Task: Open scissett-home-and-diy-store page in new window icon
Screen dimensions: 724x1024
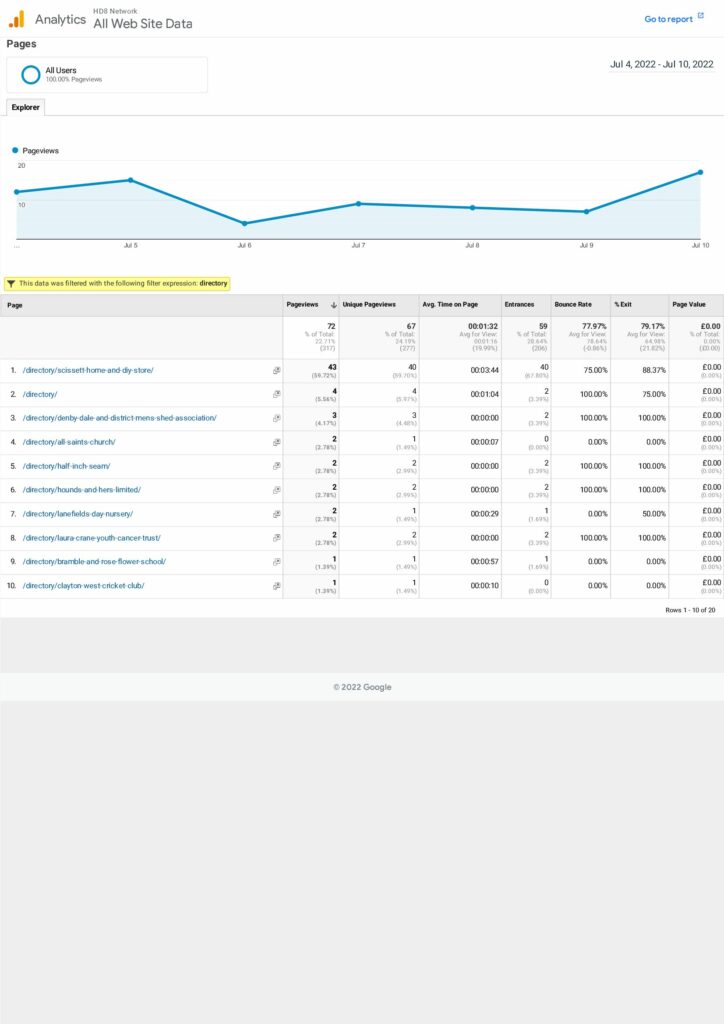Action: pyautogui.click(x=276, y=370)
